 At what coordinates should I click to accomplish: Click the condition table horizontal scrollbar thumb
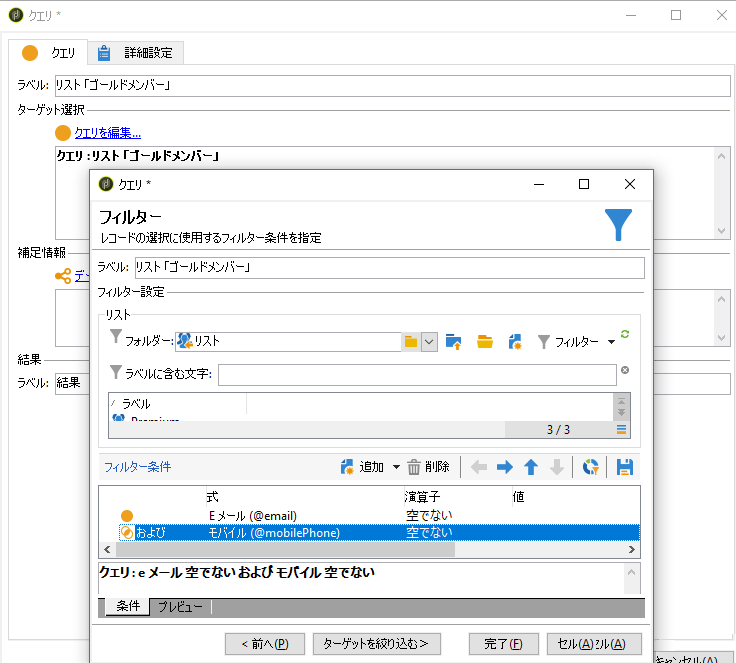coord(285,549)
